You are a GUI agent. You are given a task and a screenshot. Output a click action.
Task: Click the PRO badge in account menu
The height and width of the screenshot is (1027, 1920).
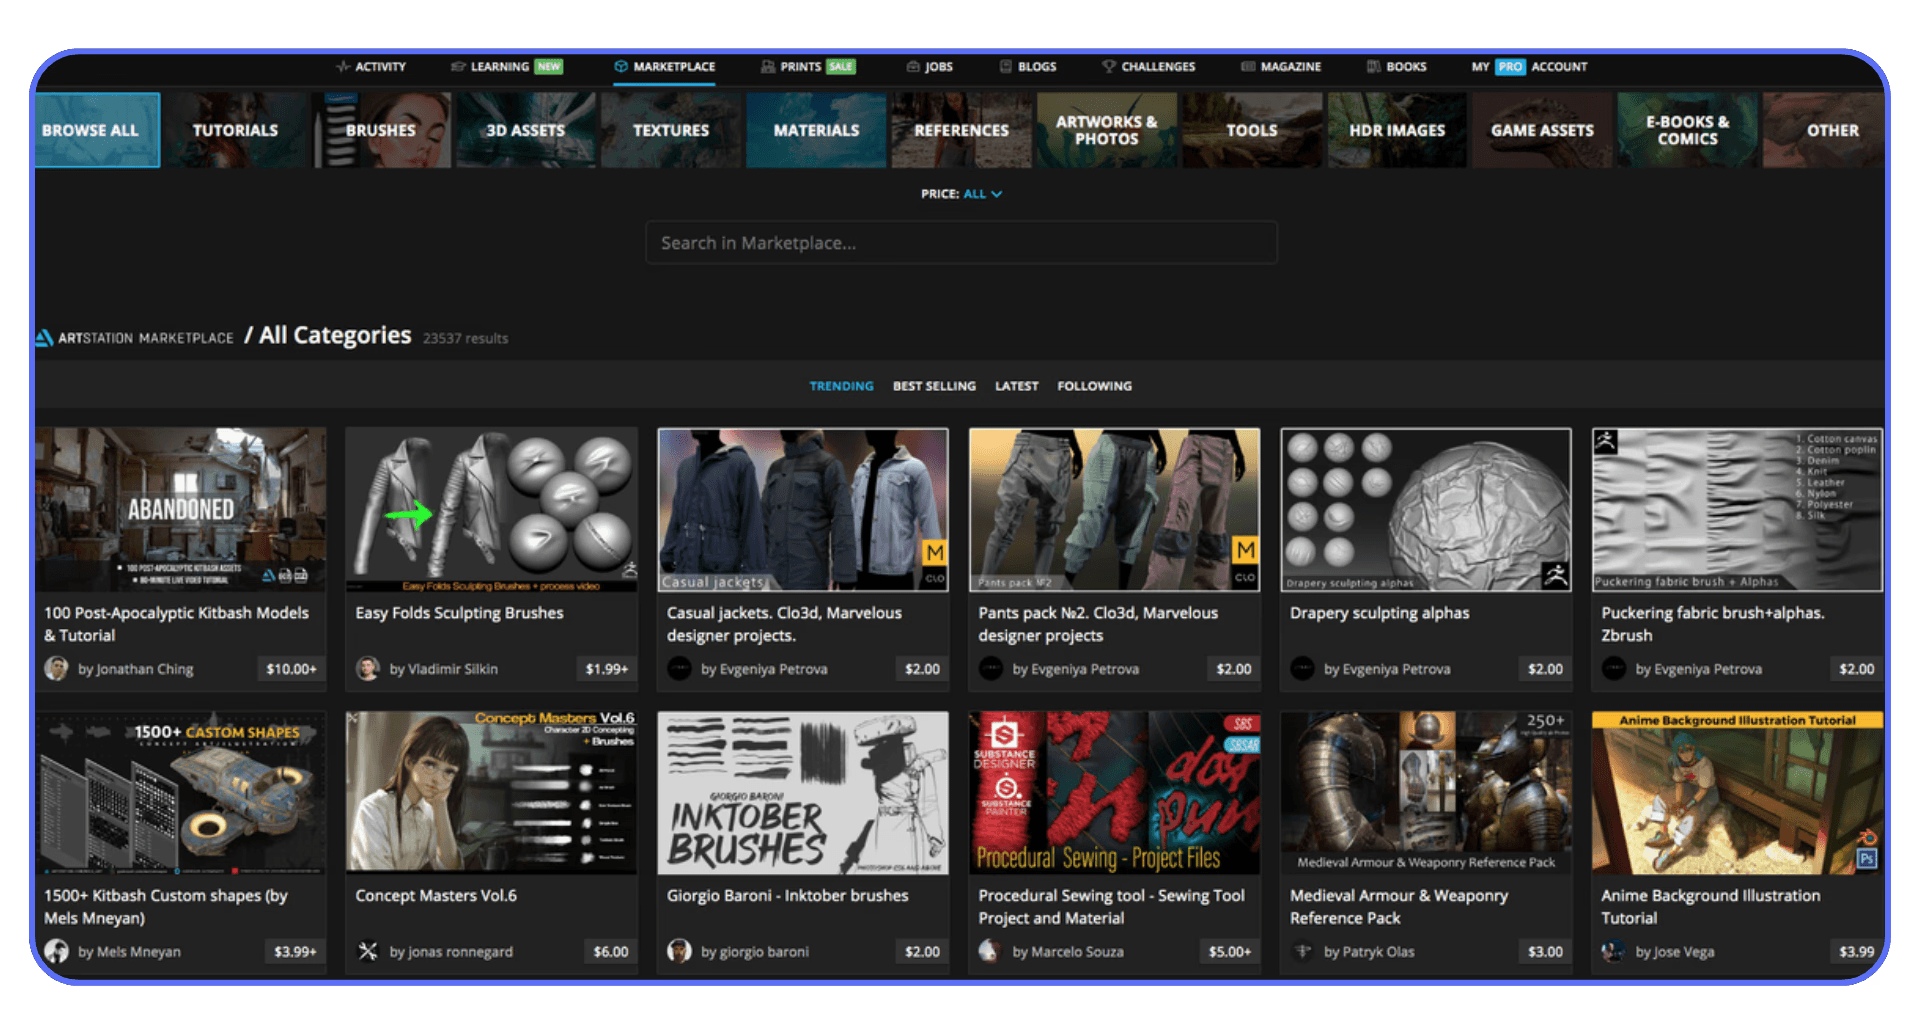(x=1510, y=67)
